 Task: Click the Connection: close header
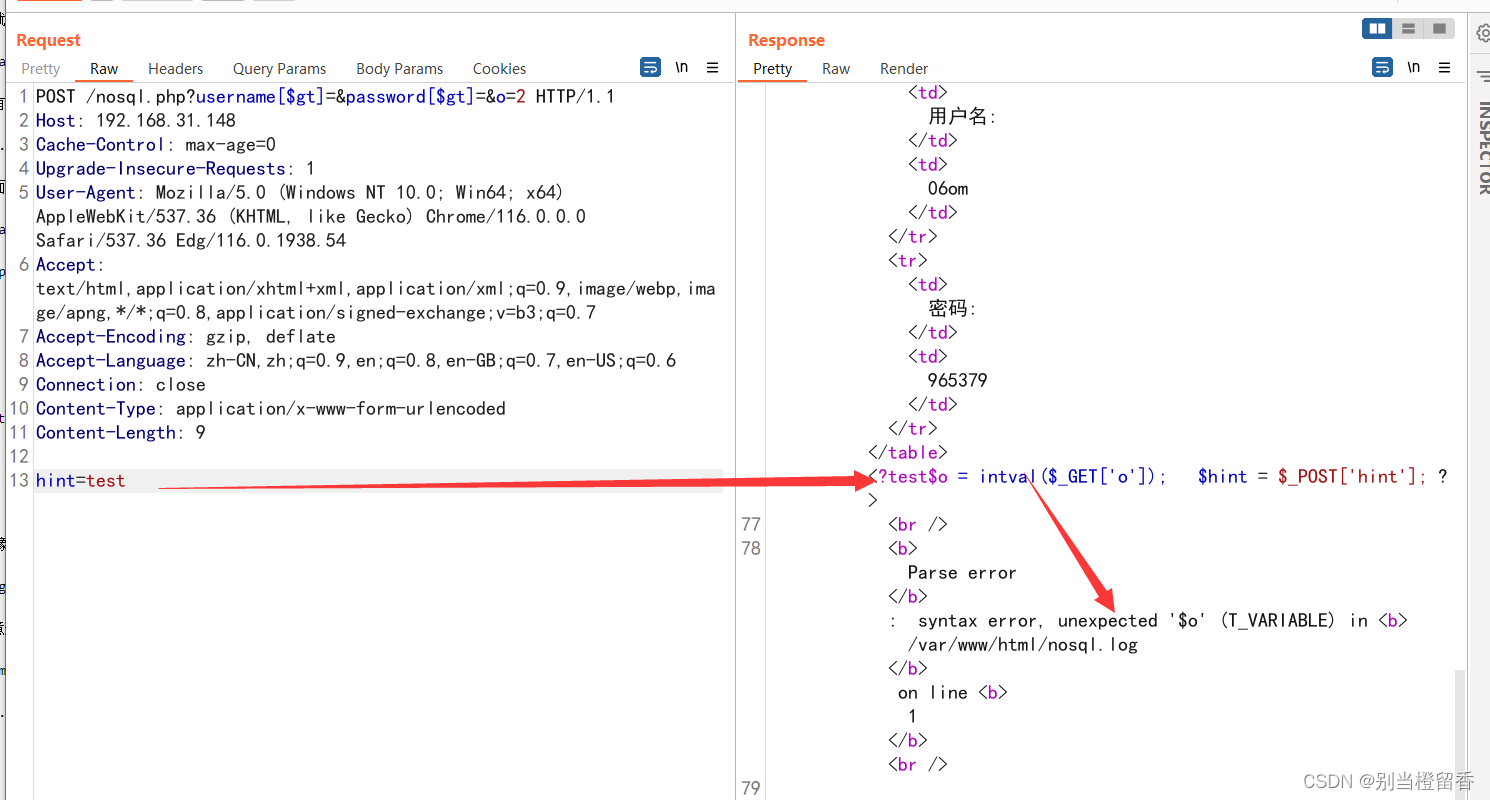[121, 385]
